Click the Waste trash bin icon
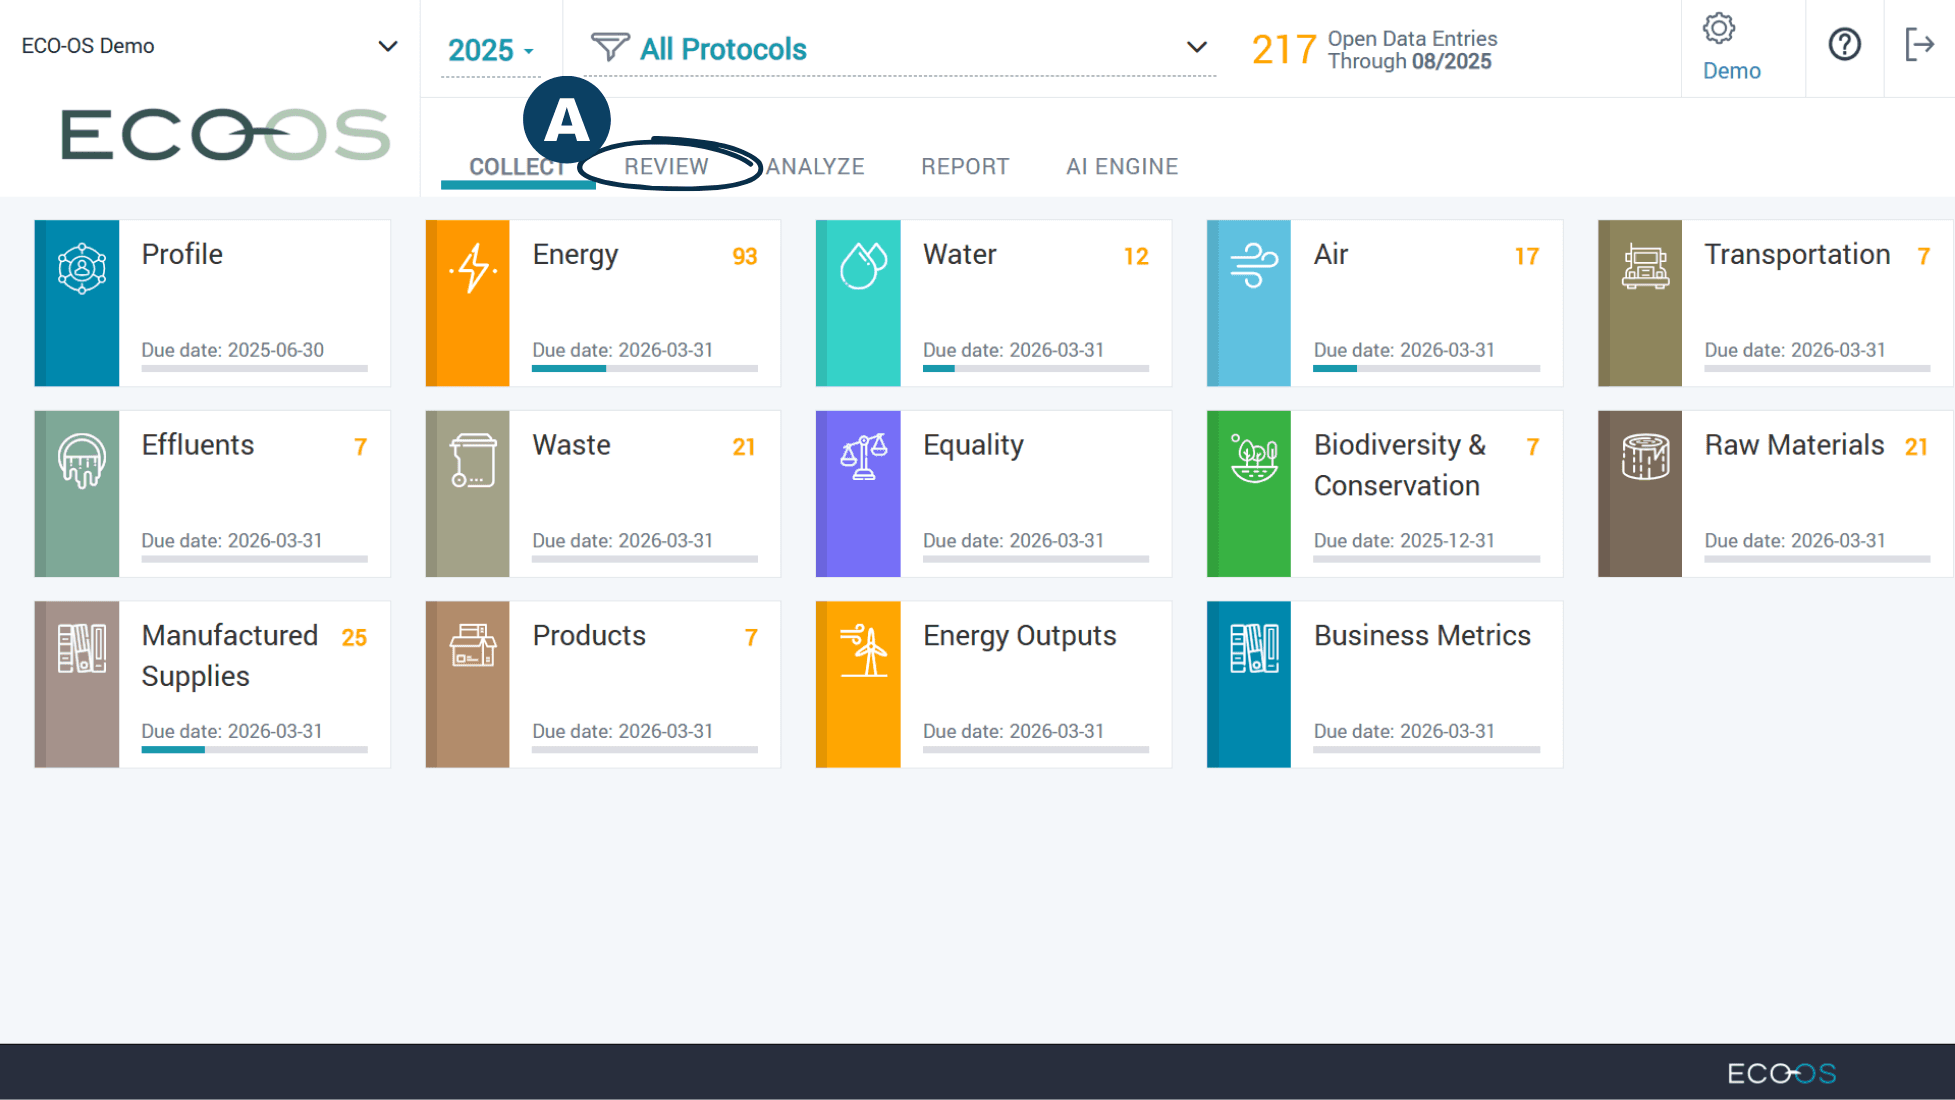This screenshot has height=1100, width=1955. 472,460
